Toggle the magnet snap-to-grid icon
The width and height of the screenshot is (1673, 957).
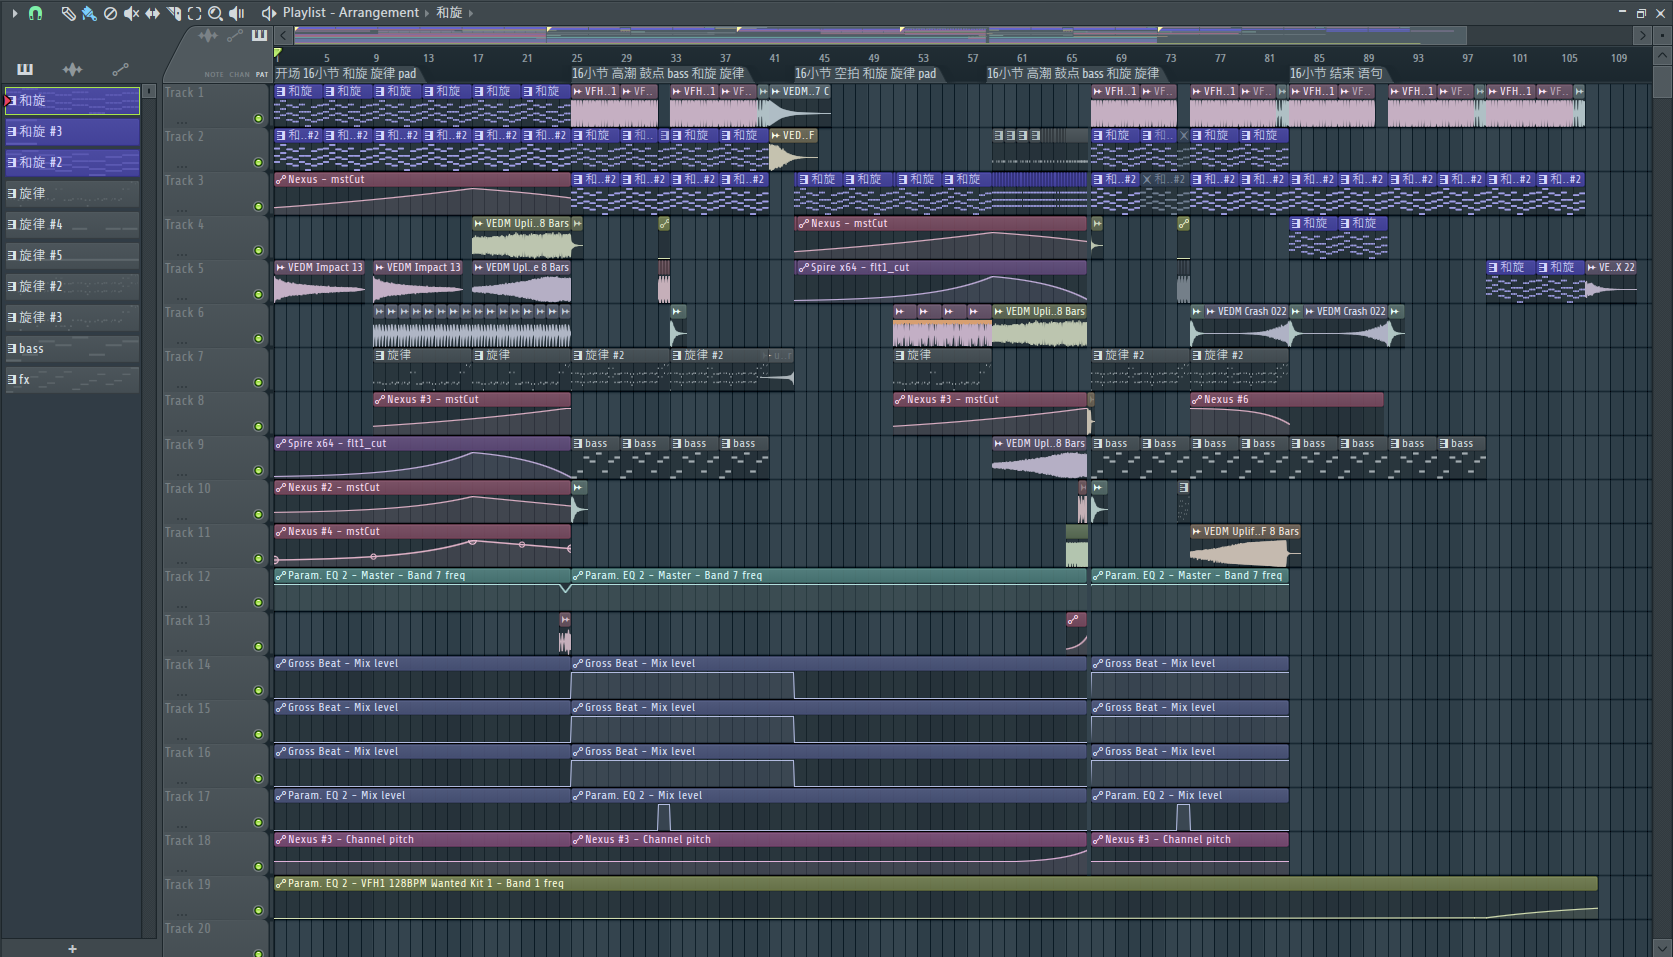coord(35,13)
